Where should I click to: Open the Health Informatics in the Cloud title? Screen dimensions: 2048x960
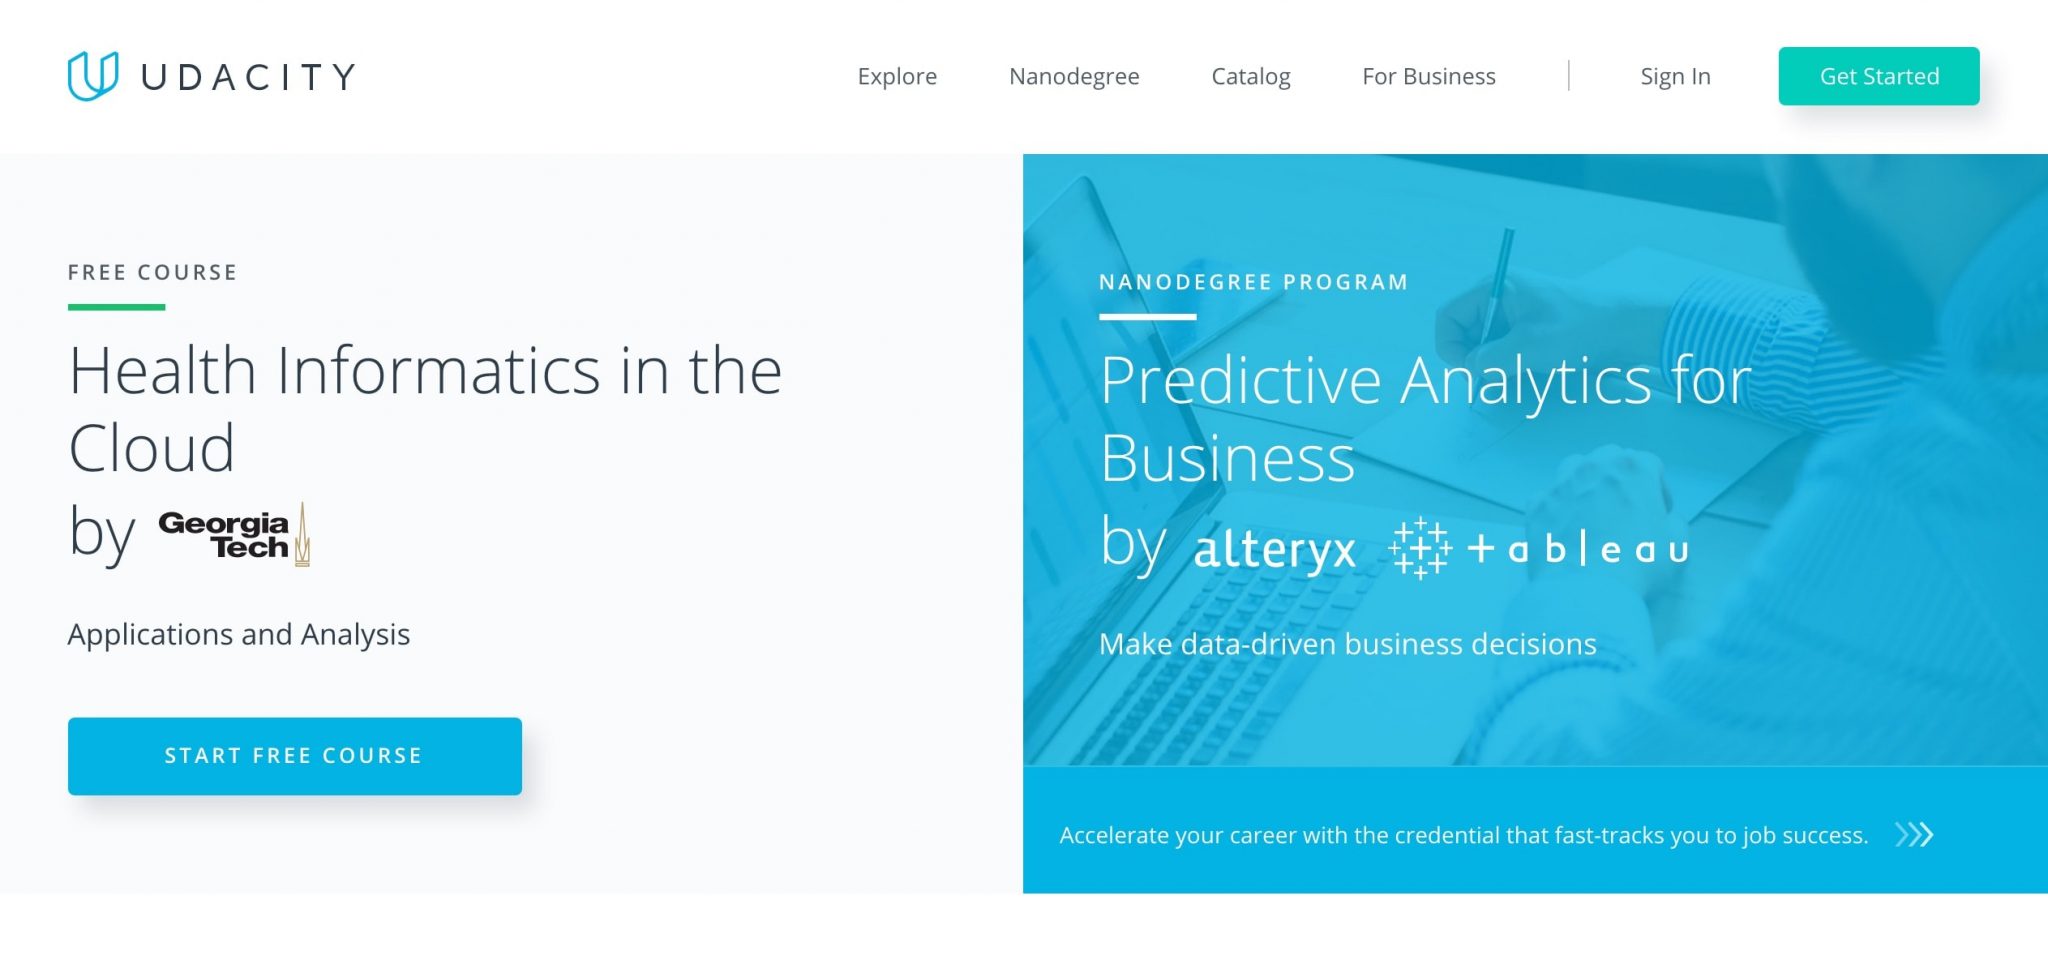pos(425,408)
